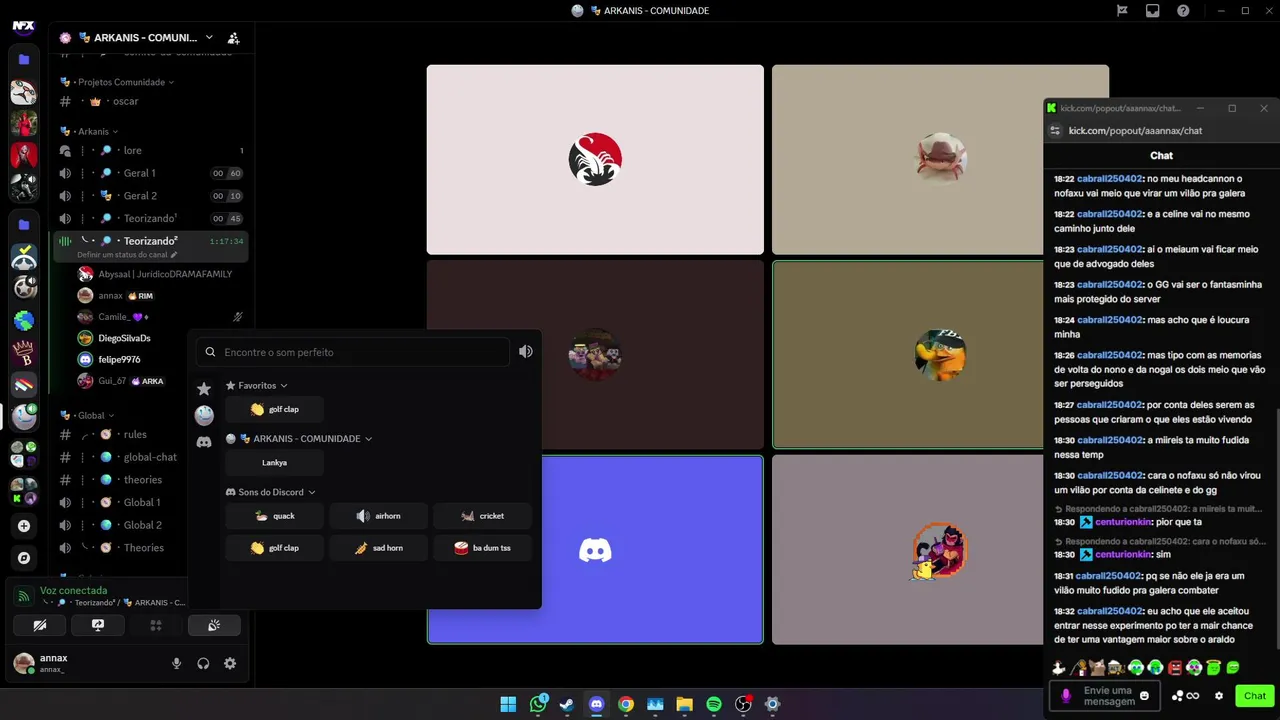Collapse the Sons do Discord section

pos(271,492)
